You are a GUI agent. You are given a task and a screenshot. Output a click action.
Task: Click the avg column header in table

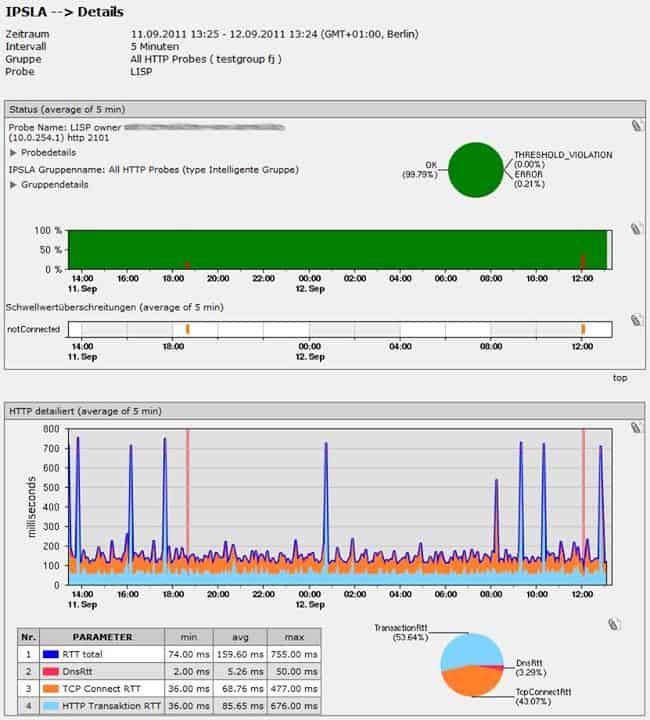point(240,637)
